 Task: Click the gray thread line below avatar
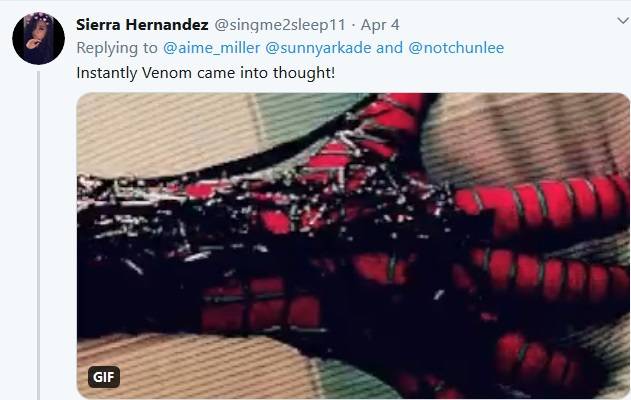point(39,235)
